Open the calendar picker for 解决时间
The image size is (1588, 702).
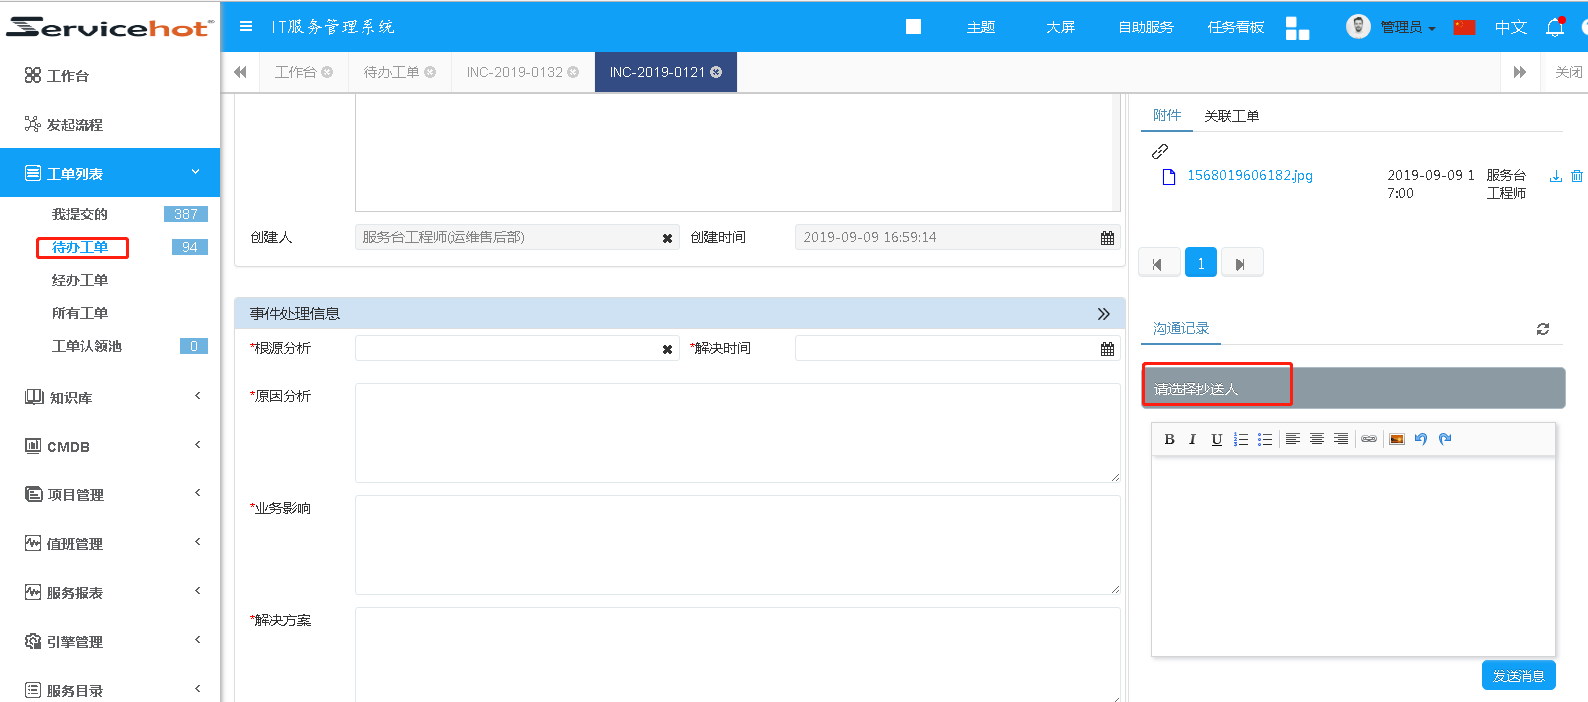(1107, 349)
